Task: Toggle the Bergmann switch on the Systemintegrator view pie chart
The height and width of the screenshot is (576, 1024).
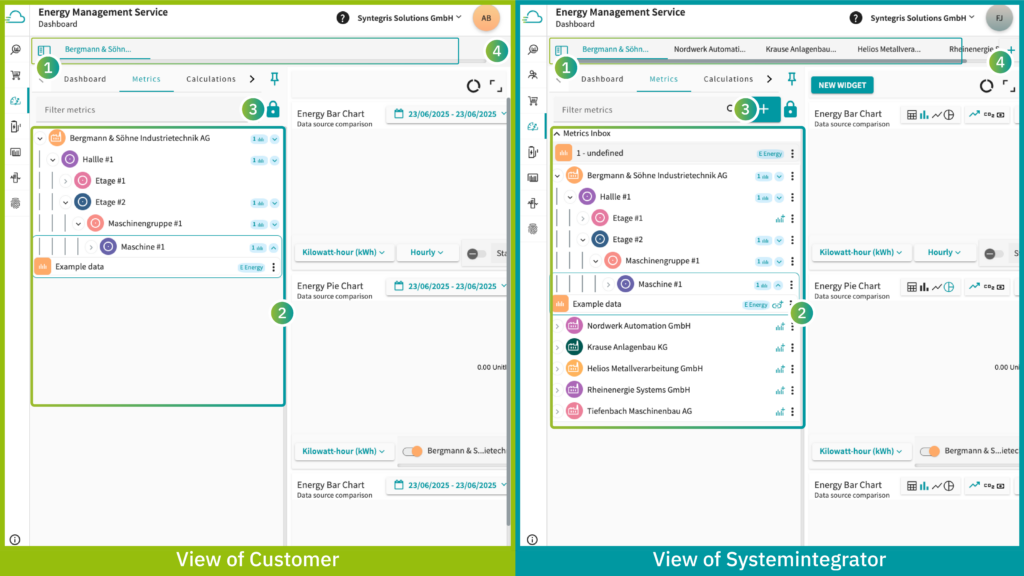Action: [x=929, y=451]
